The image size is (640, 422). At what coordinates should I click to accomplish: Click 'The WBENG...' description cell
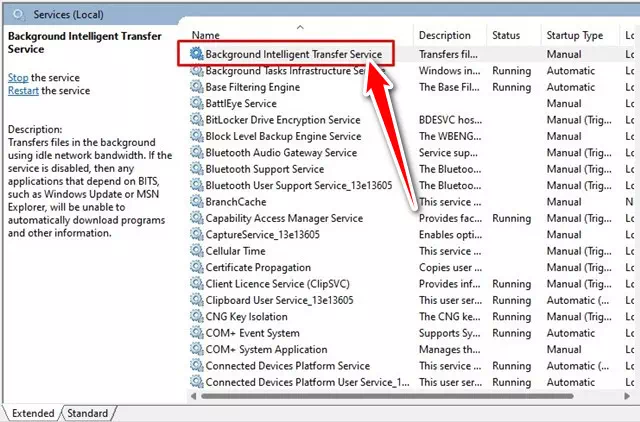click(450, 136)
